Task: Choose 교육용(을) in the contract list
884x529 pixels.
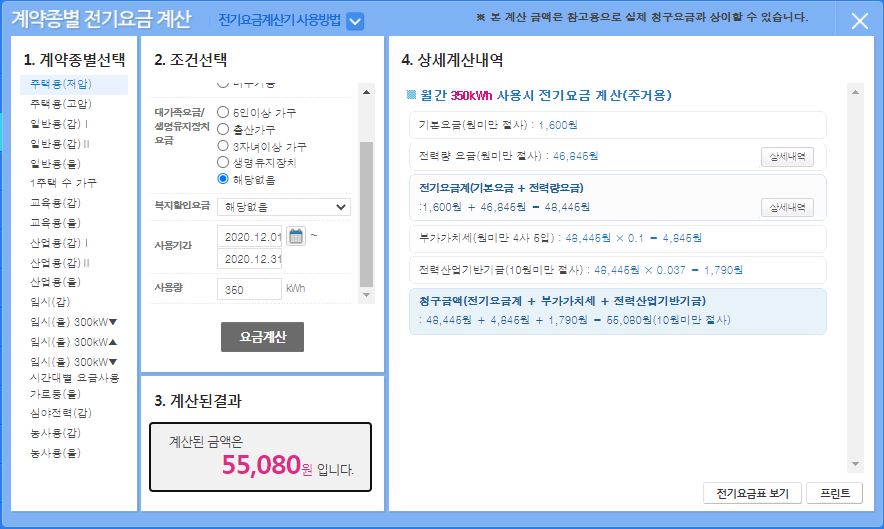Action: 55,223
